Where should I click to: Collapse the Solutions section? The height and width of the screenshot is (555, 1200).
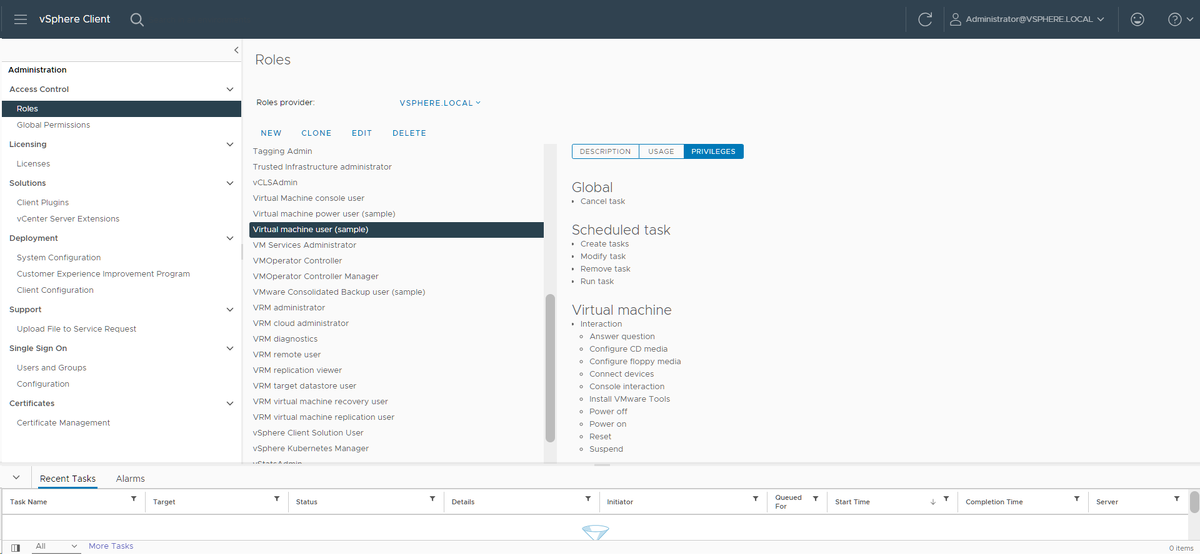[231, 183]
